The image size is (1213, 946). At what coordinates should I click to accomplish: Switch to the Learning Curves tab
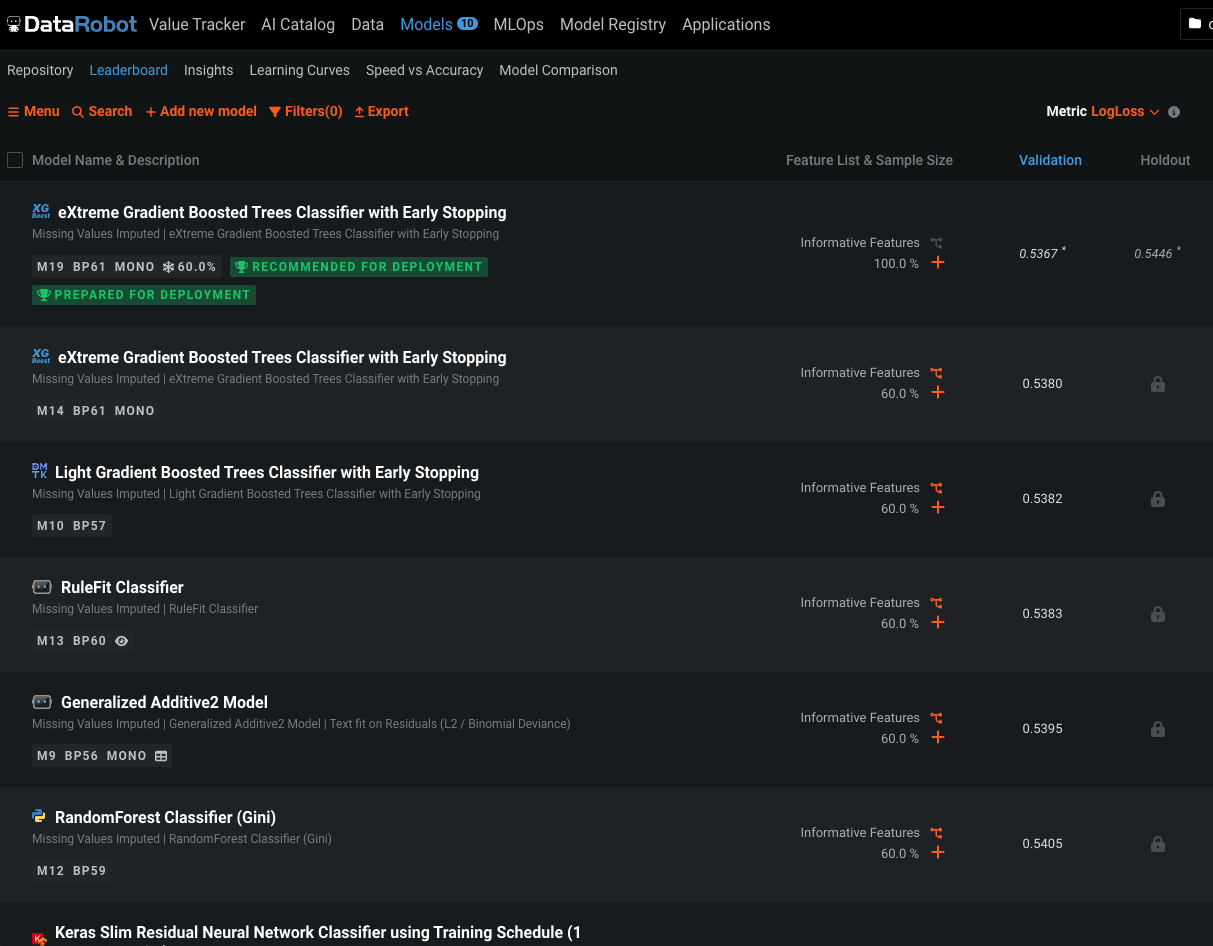pyautogui.click(x=299, y=70)
